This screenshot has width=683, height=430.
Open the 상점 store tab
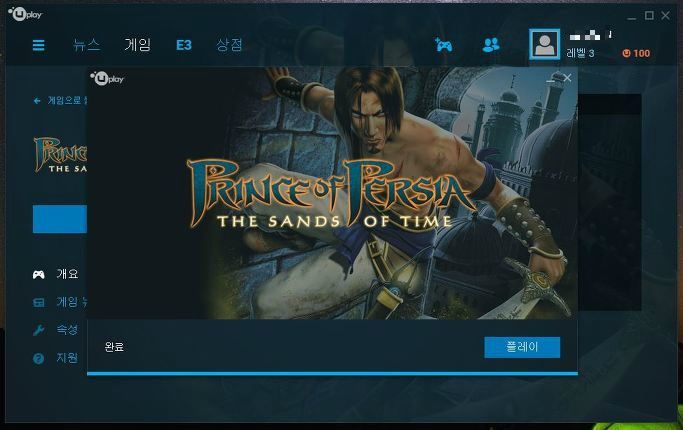[230, 45]
